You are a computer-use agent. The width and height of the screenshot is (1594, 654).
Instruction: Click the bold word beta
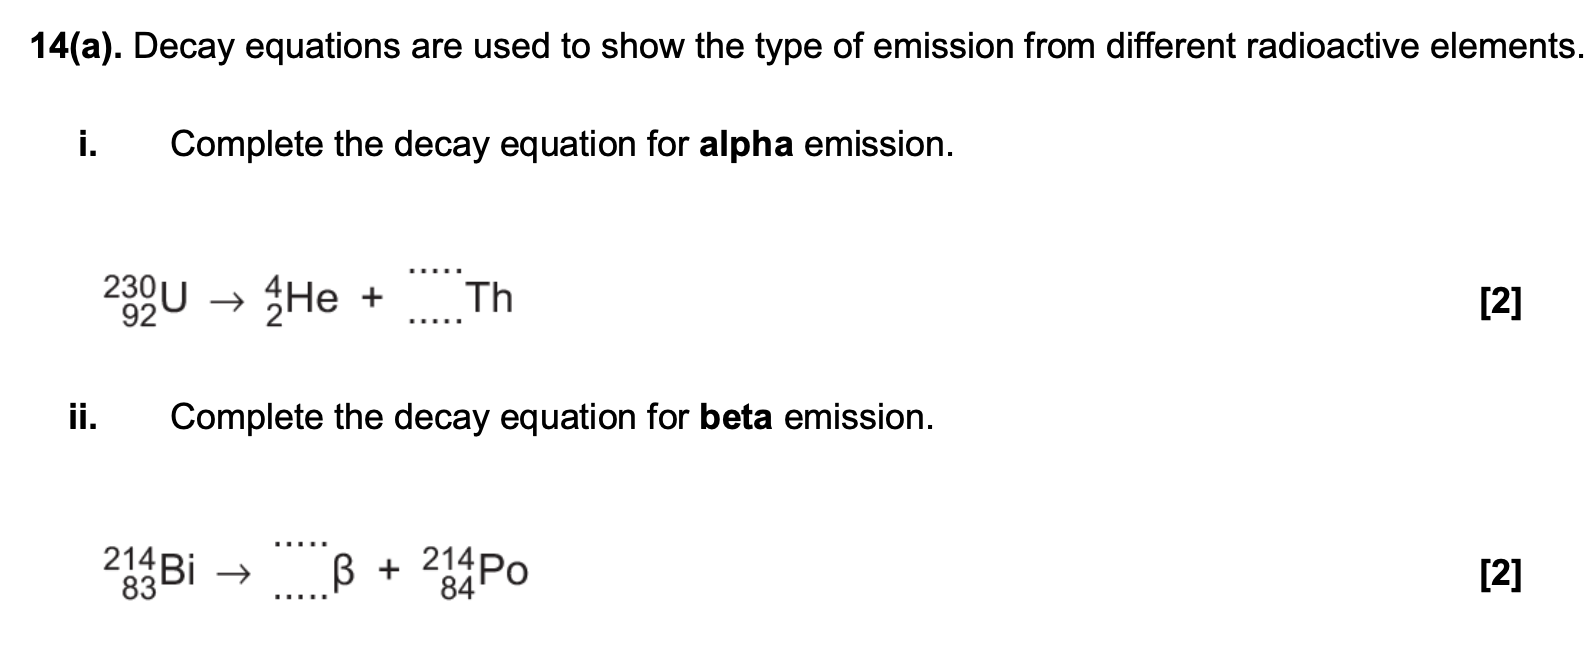coord(736,417)
